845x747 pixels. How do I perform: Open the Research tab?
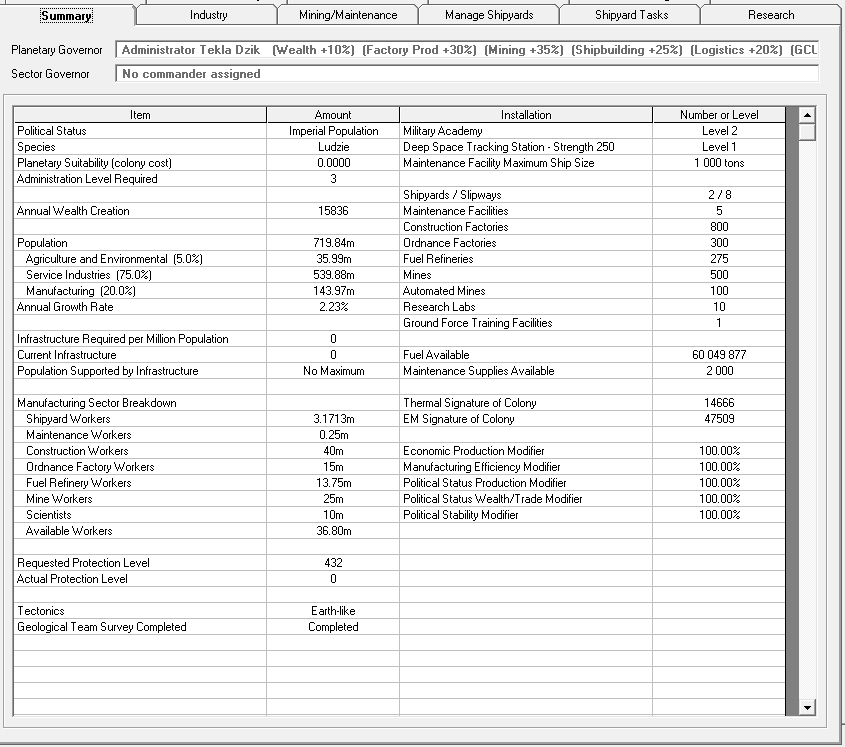point(771,15)
